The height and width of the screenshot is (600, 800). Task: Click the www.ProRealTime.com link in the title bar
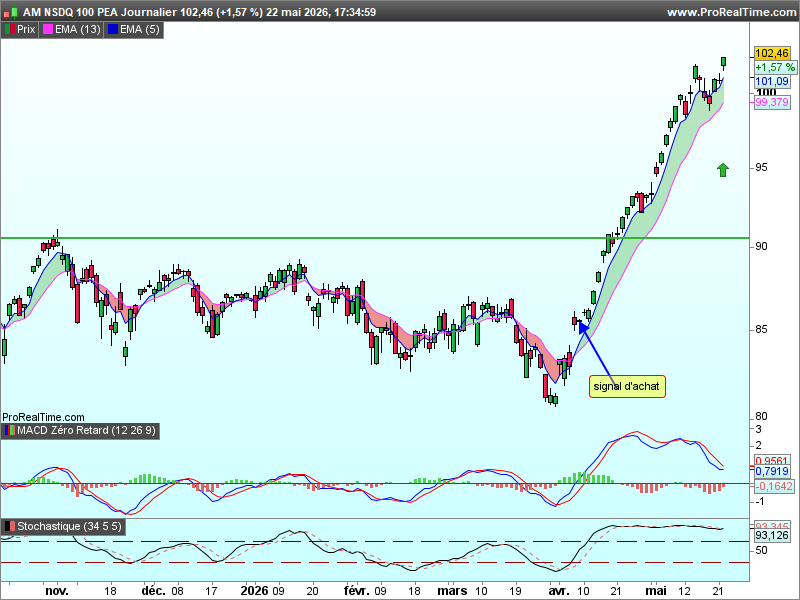point(731,12)
